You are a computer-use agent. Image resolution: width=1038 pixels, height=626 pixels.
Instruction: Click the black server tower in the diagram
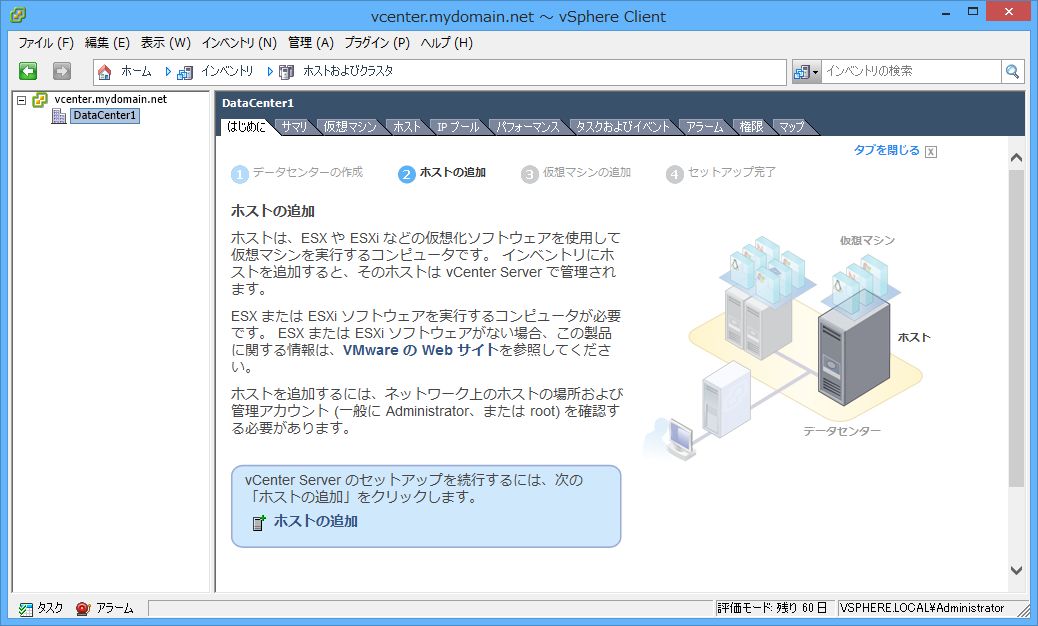point(853,347)
